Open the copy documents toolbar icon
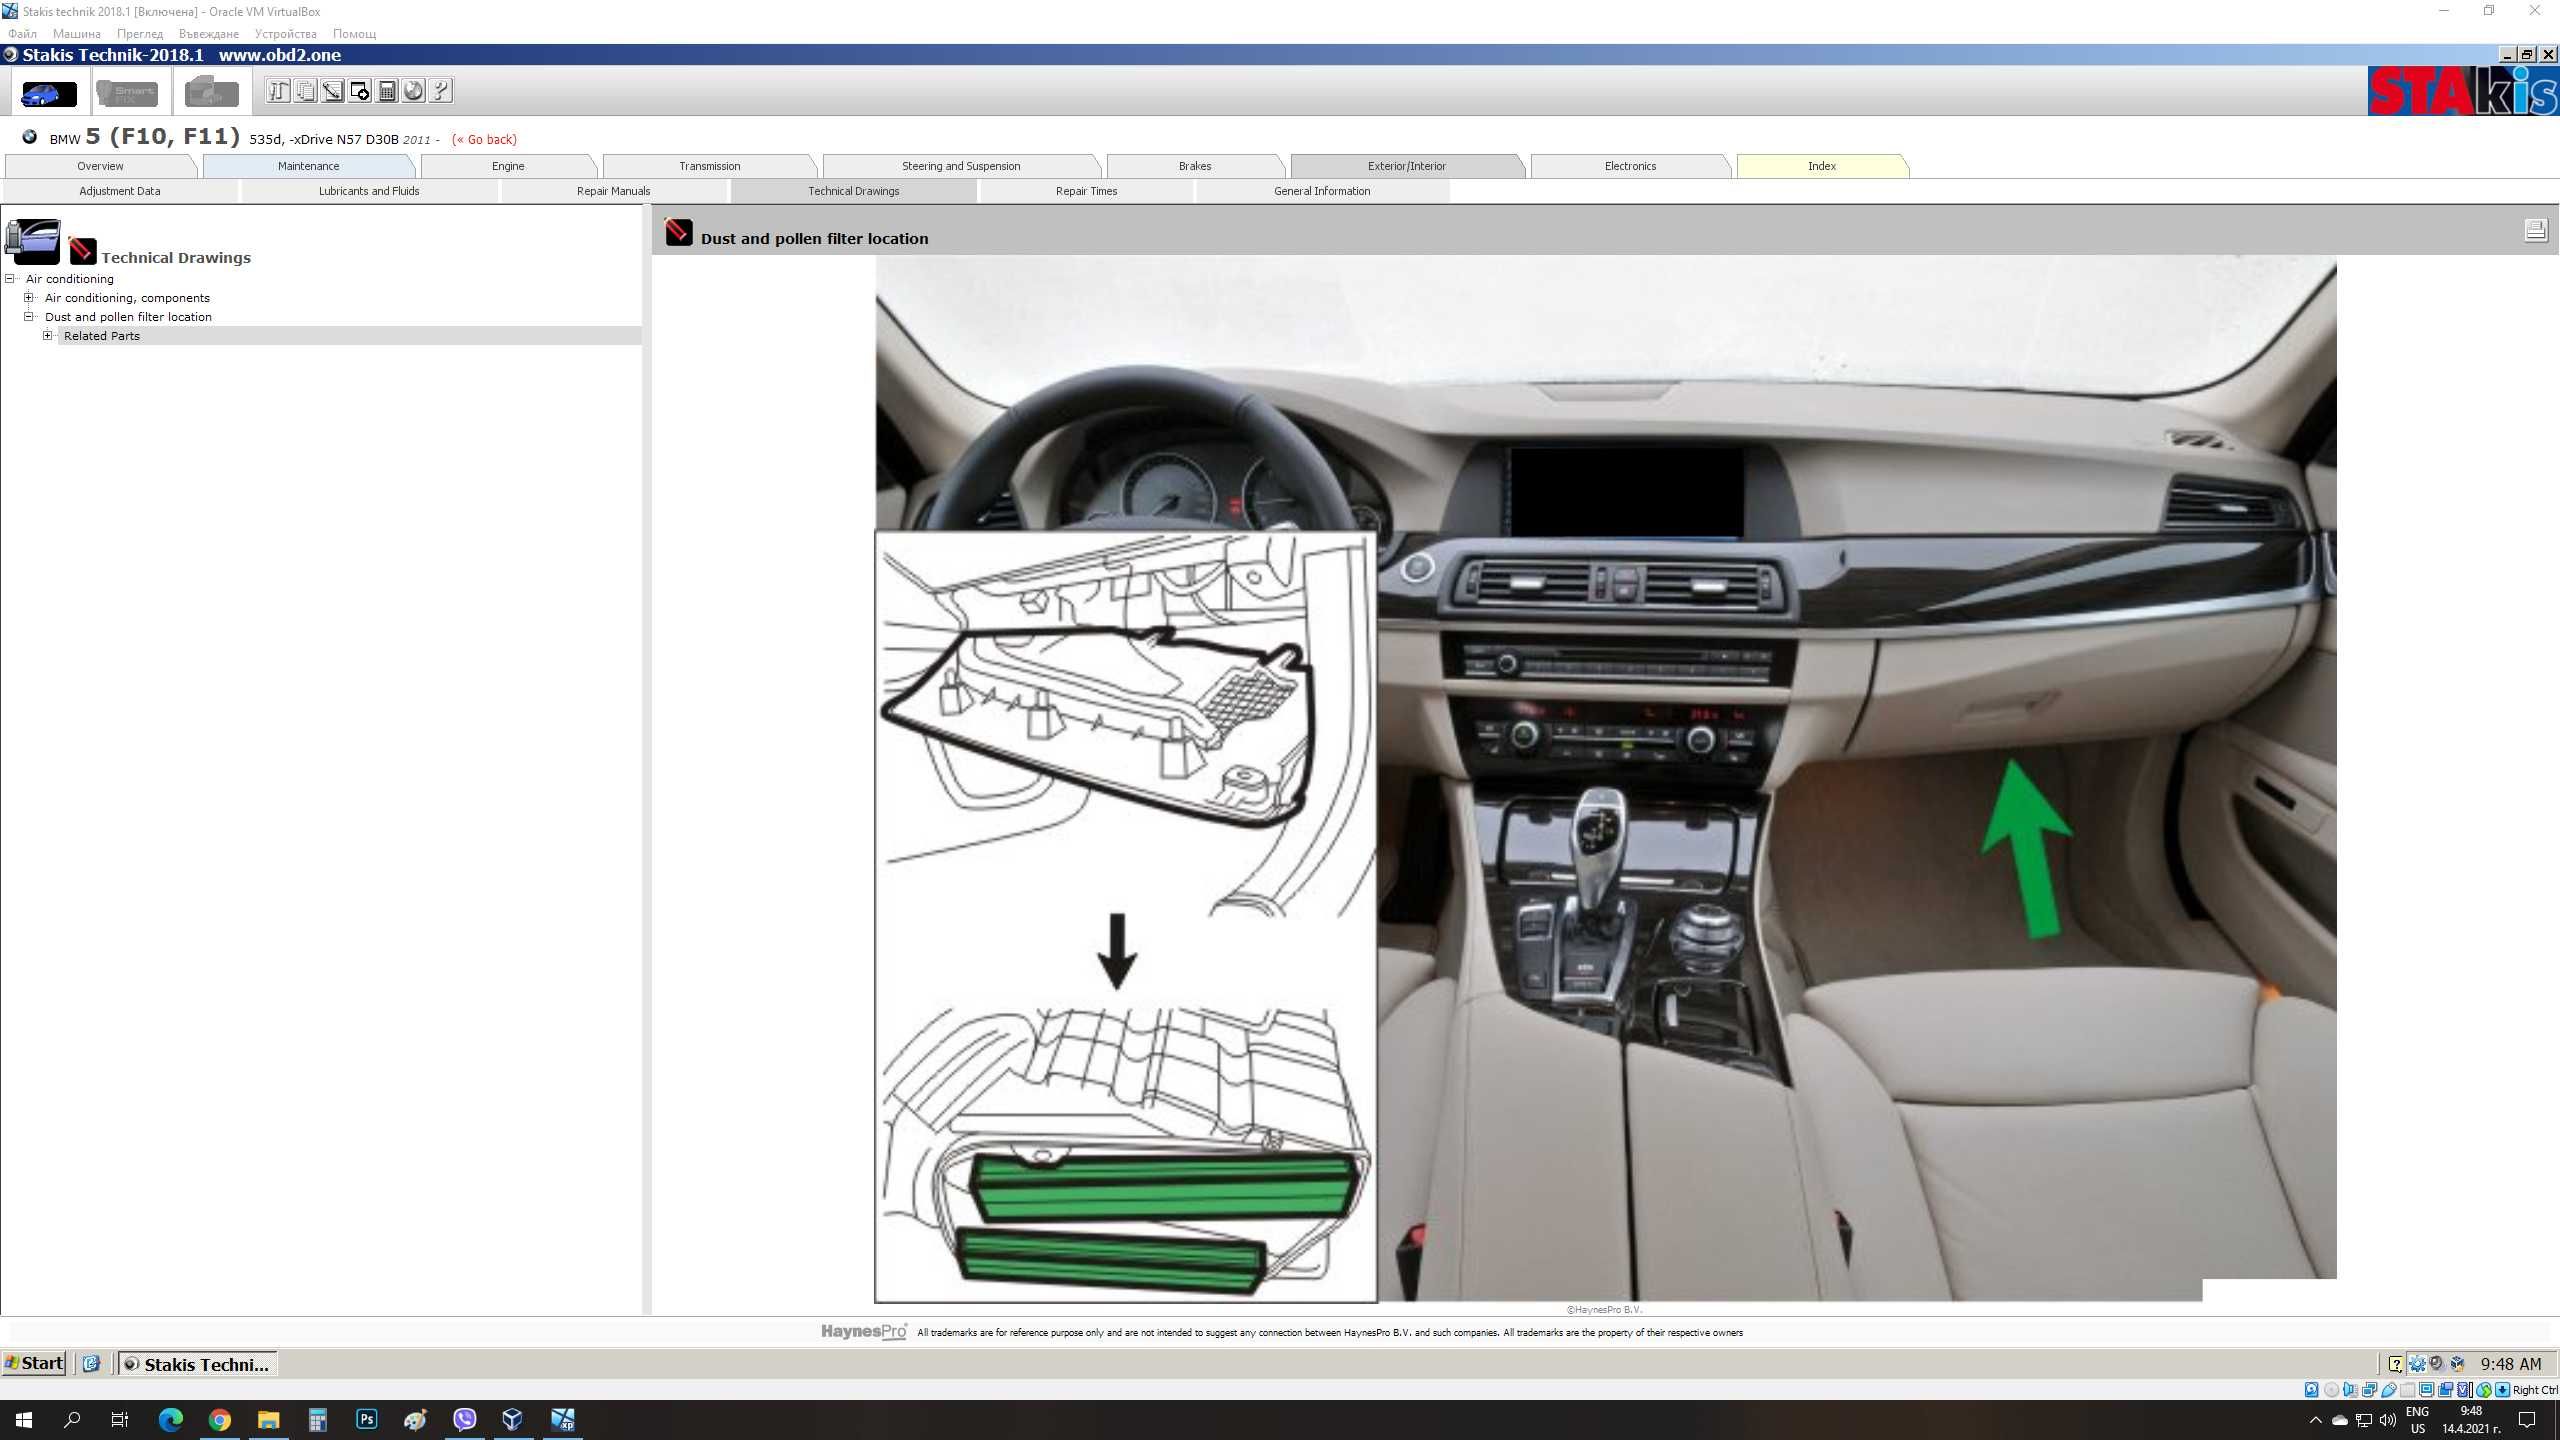 pyautogui.click(x=306, y=92)
